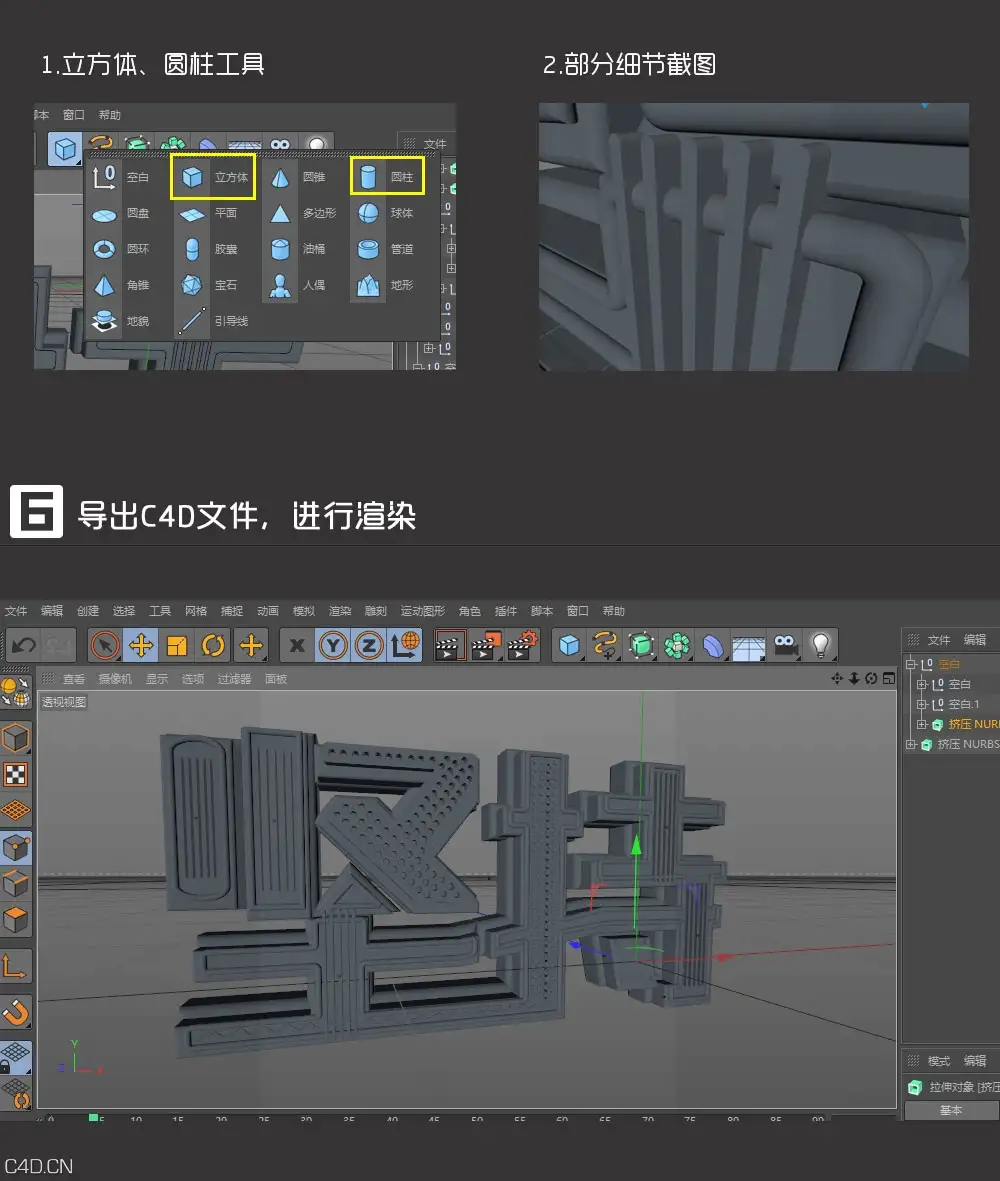
Task: Open viewport 过滤器 menu
Action: pyautogui.click(x=234, y=679)
